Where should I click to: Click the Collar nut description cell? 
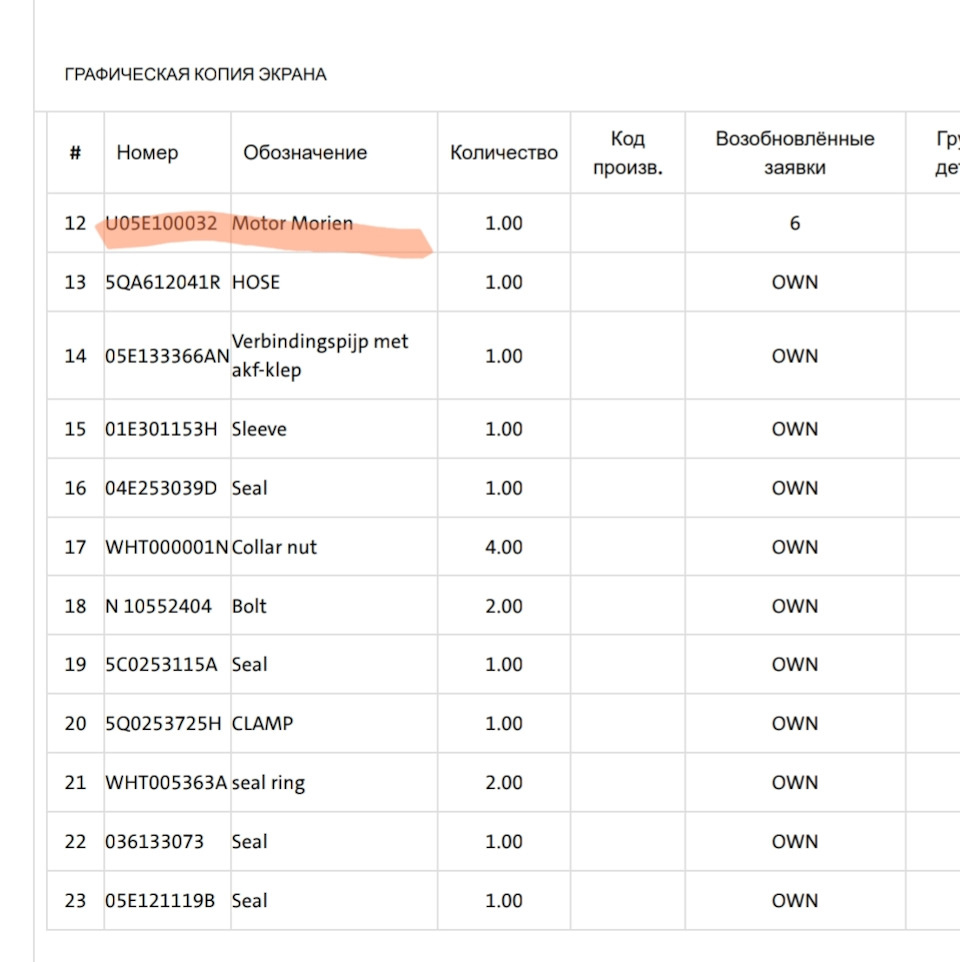(x=274, y=547)
